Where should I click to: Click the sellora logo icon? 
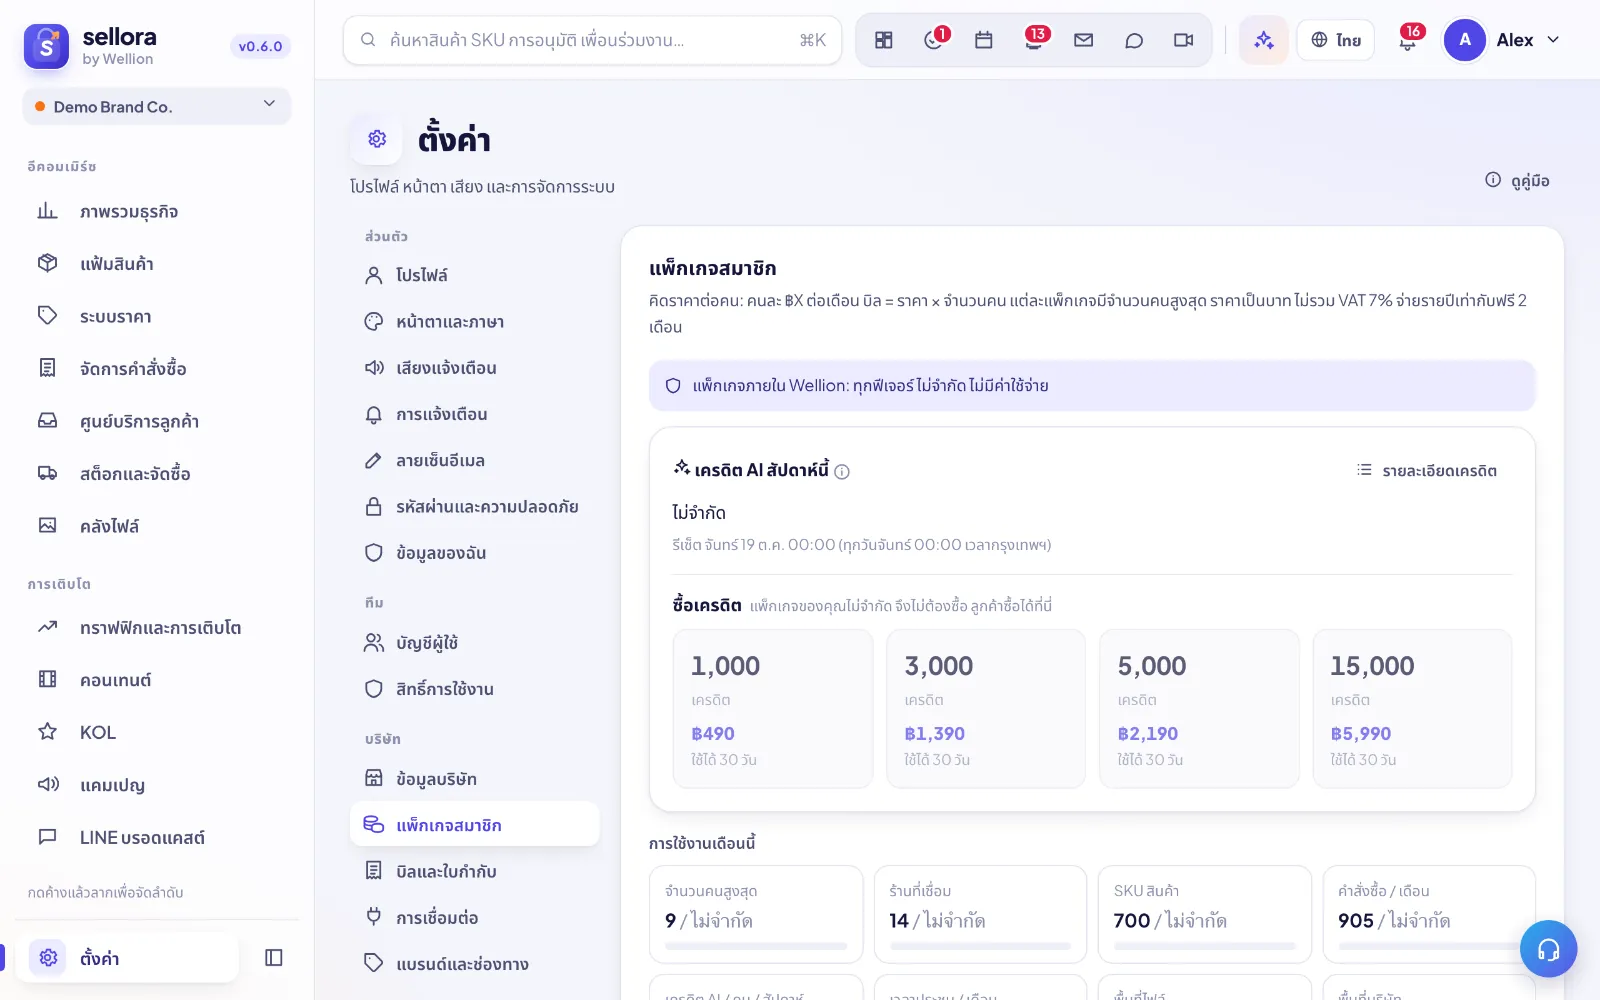click(46, 46)
